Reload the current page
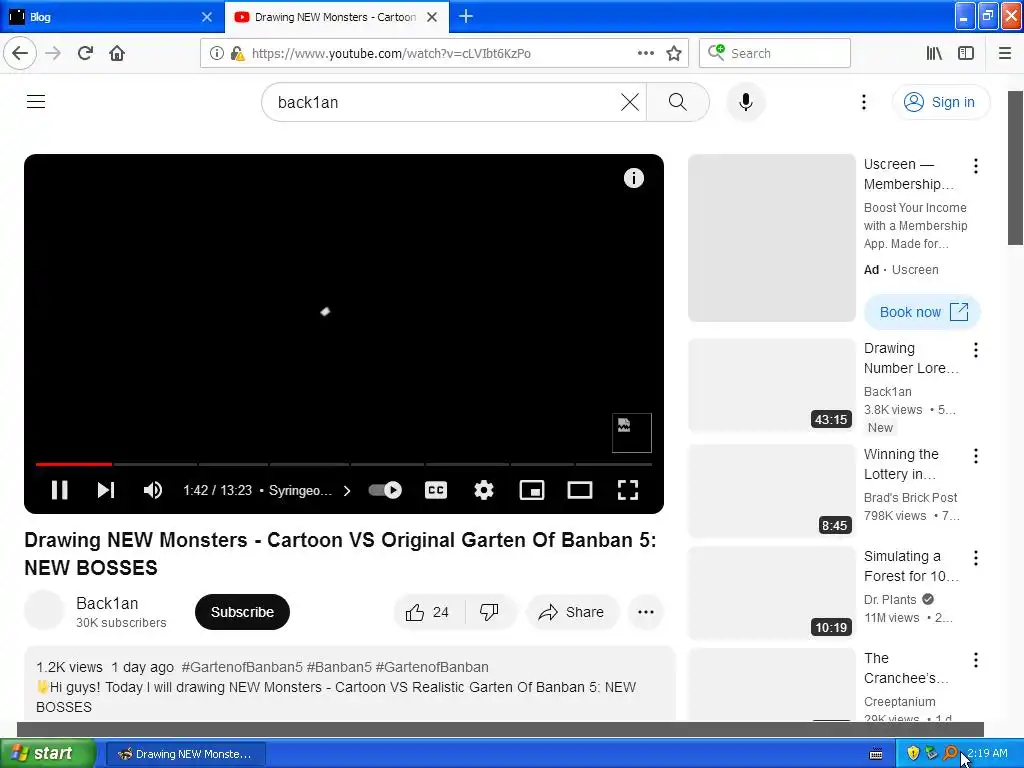This screenshot has width=1024, height=768. (85, 53)
